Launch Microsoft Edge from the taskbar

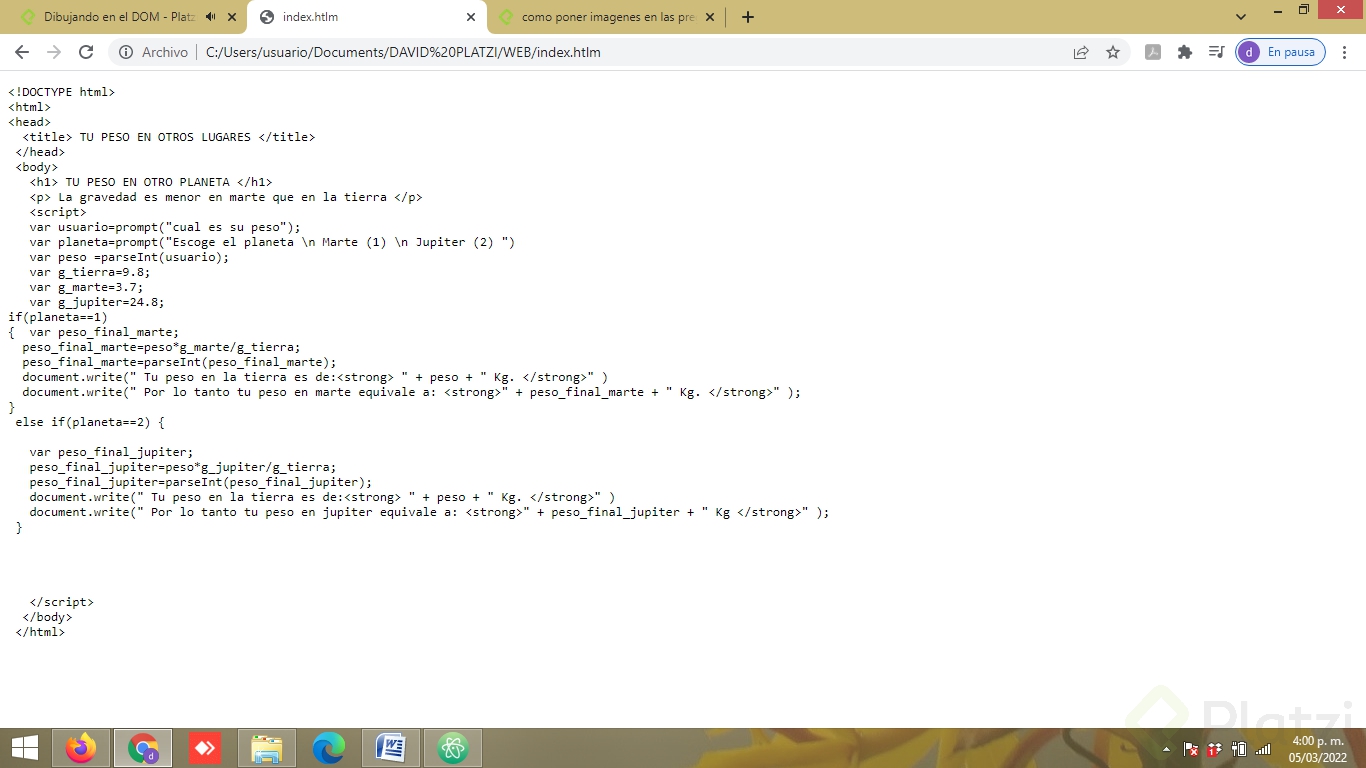[x=329, y=748]
